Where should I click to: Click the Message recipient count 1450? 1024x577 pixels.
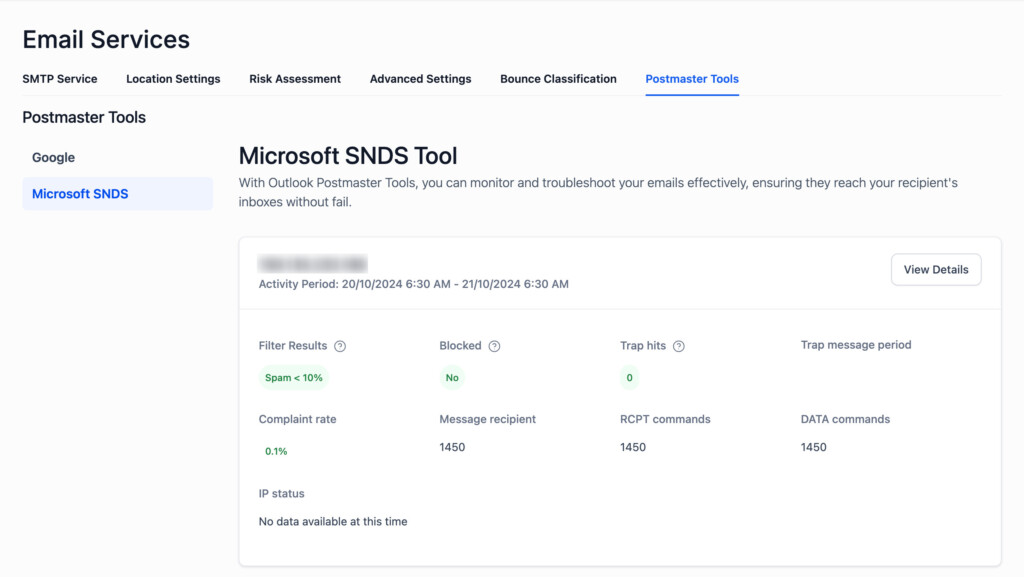coord(452,447)
